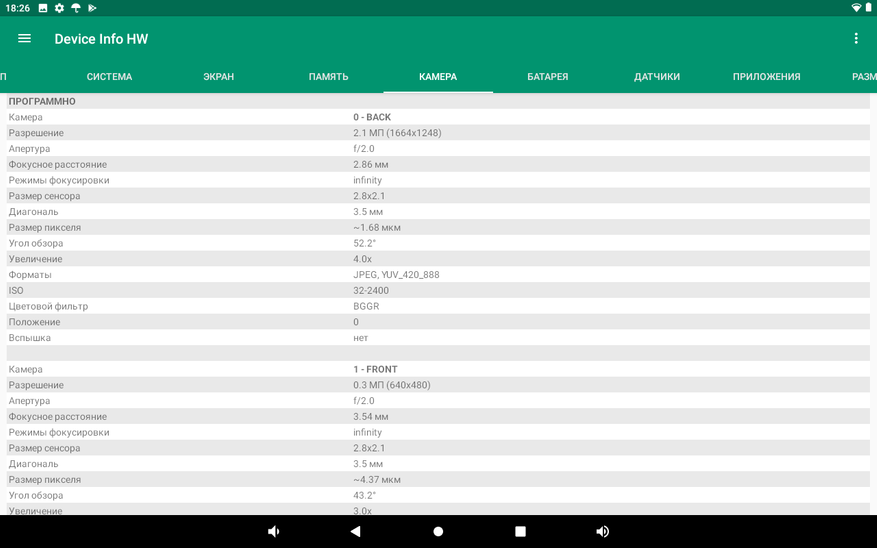Tap the Wi-Fi status icon

pos(856,8)
